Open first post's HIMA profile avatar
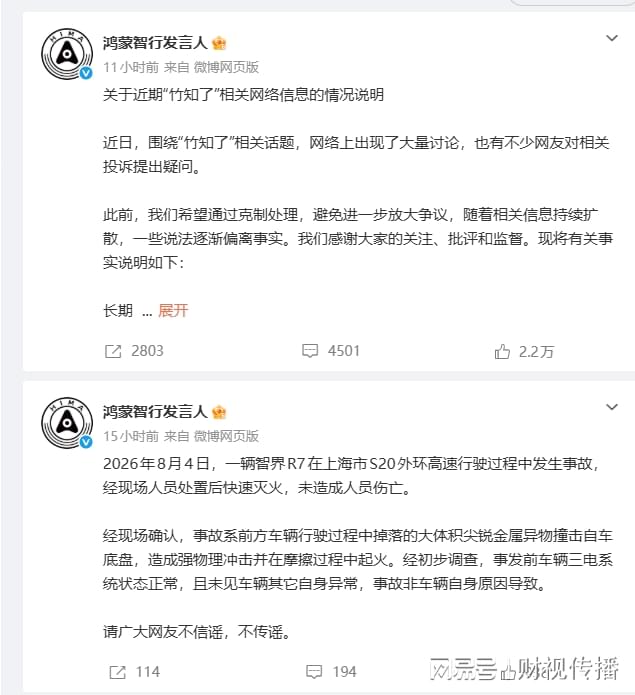This screenshot has height=695, width=635. click(66, 54)
